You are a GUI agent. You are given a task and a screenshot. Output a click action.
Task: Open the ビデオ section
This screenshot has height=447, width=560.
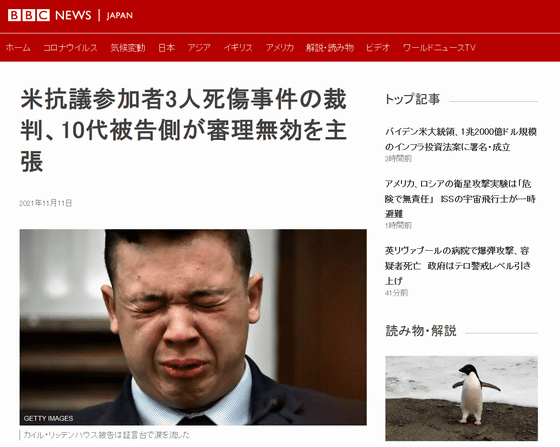pos(378,47)
